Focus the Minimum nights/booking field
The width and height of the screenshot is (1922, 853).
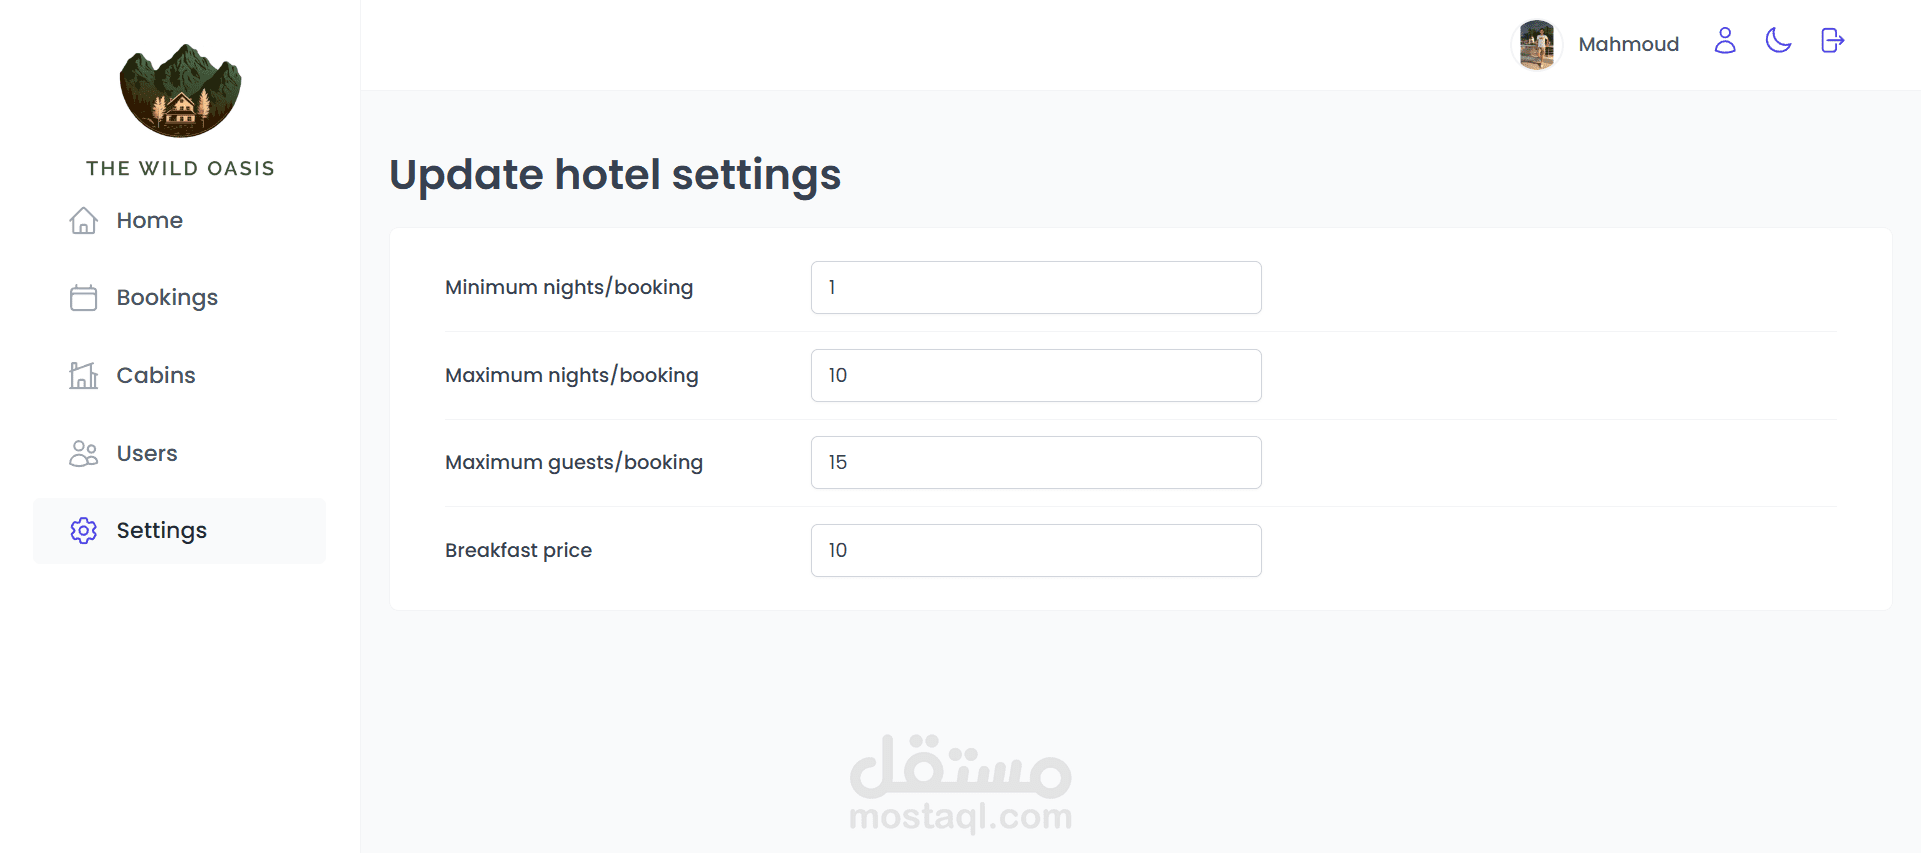tap(1036, 287)
